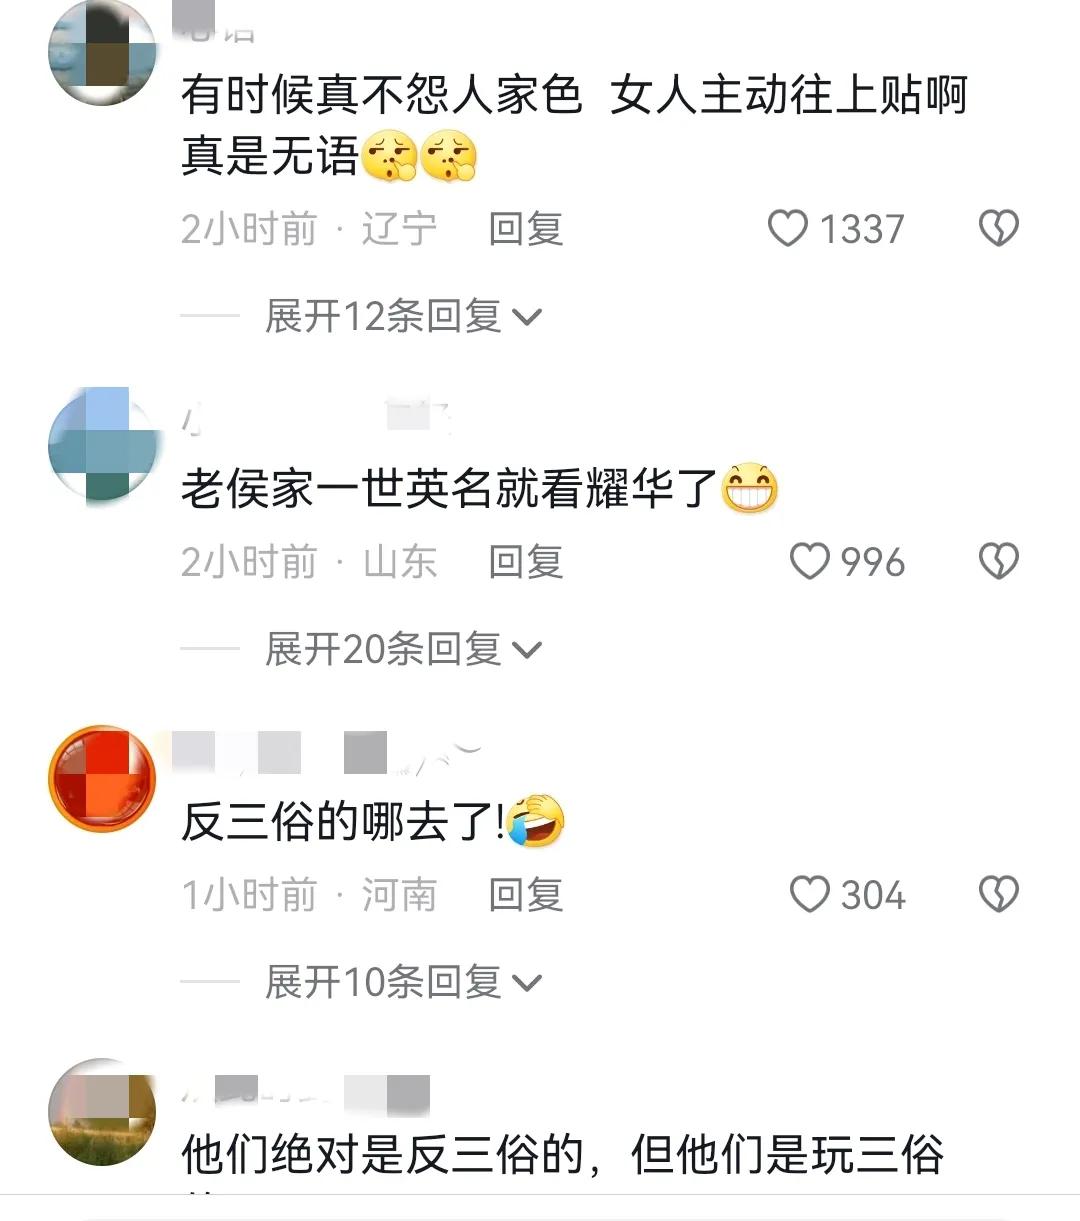Expand 展开20条回复 replies
The image size is (1080, 1221).
click(x=403, y=650)
